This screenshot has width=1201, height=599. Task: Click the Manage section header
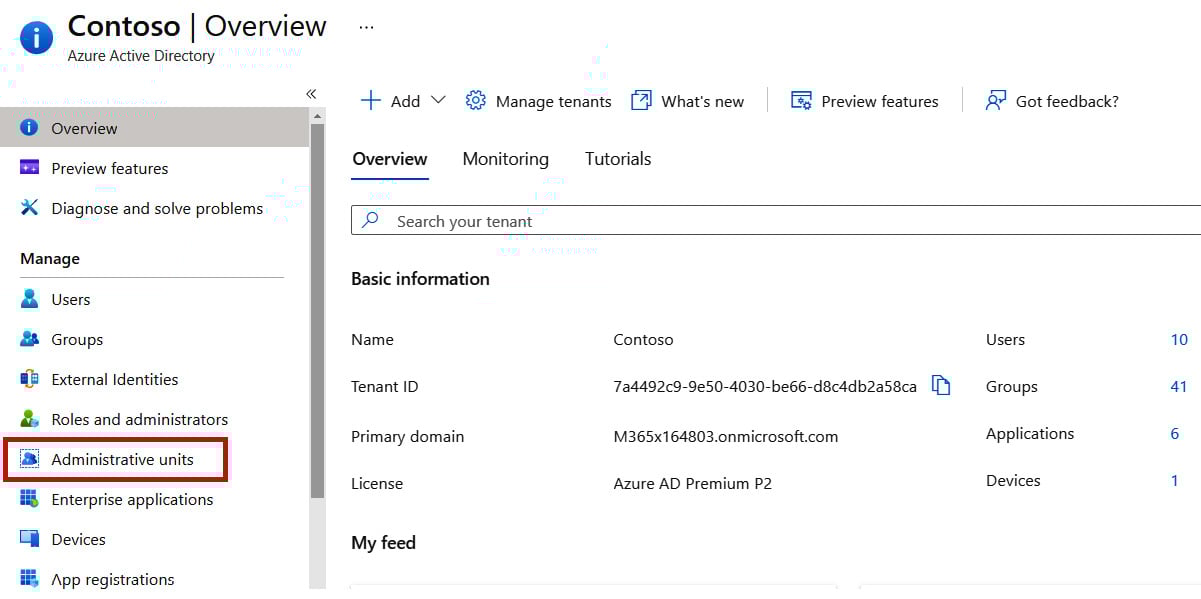point(50,258)
